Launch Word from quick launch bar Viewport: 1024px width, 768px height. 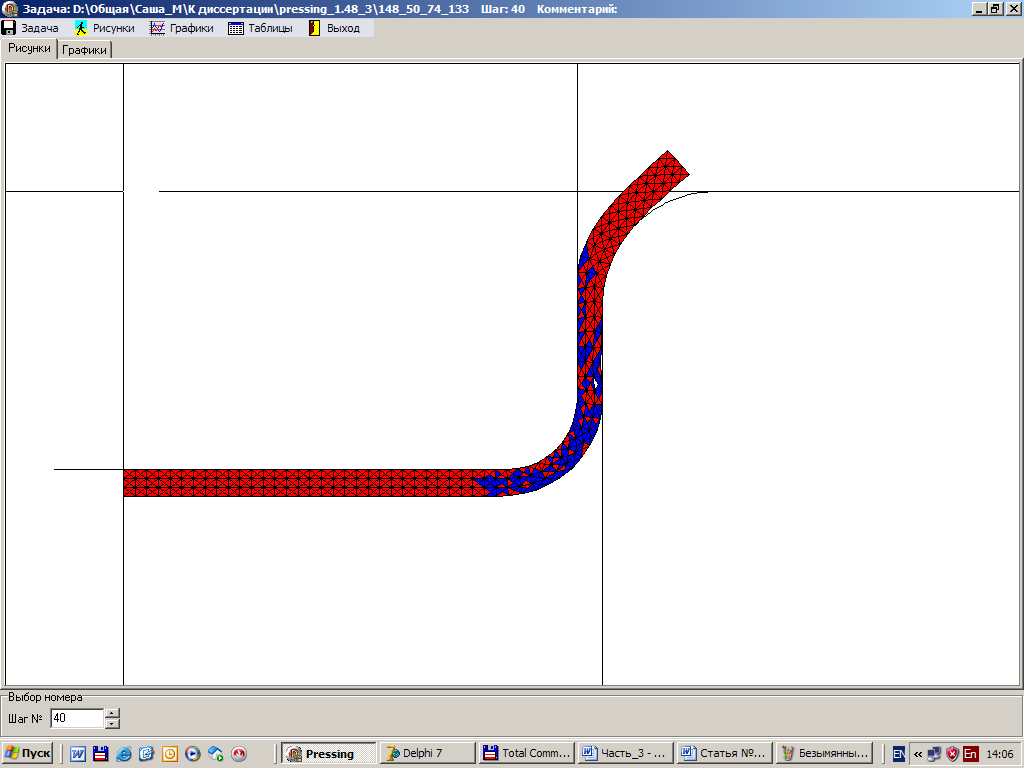point(78,754)
